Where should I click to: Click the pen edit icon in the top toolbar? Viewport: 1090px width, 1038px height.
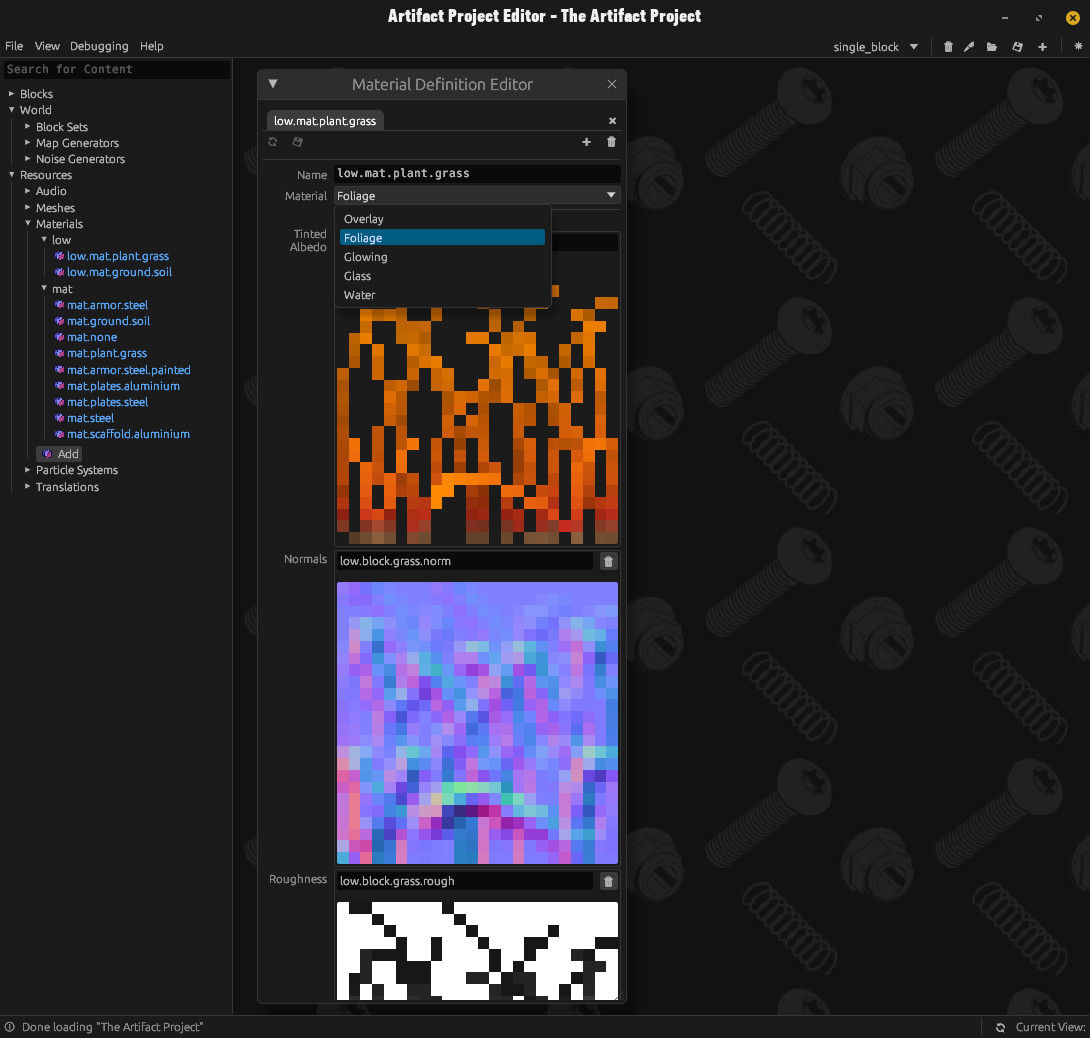pyautogui.click(x=969, y=47)
